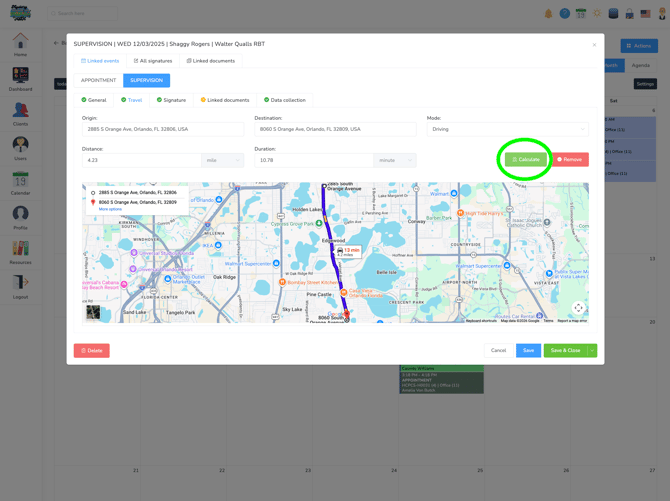The width and height of the screenshot is (670, 501).
Task: Open the distance unit dropdown (mile)
Action: click(x=223, y=160)
